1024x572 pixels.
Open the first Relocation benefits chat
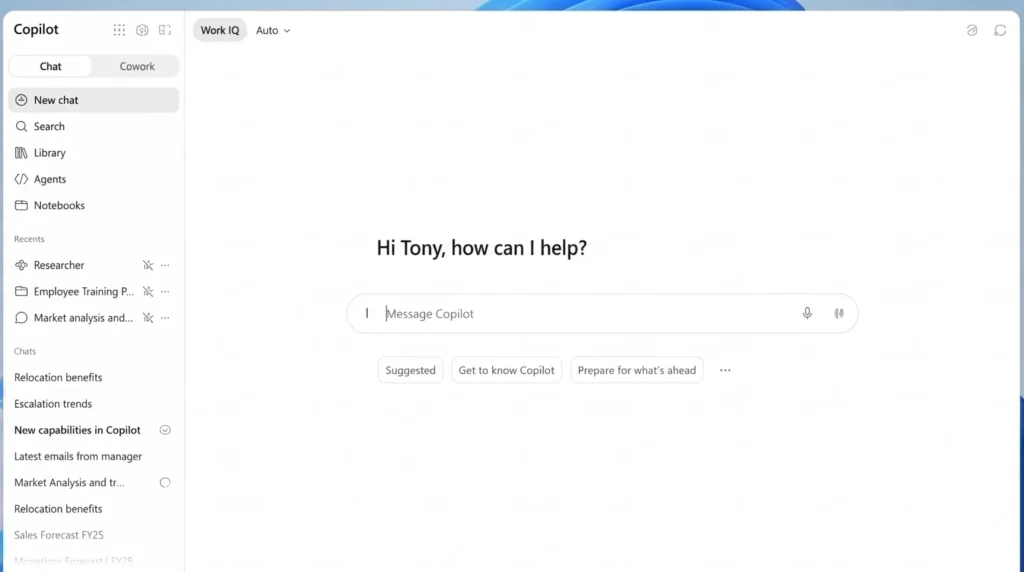[58, 377]
